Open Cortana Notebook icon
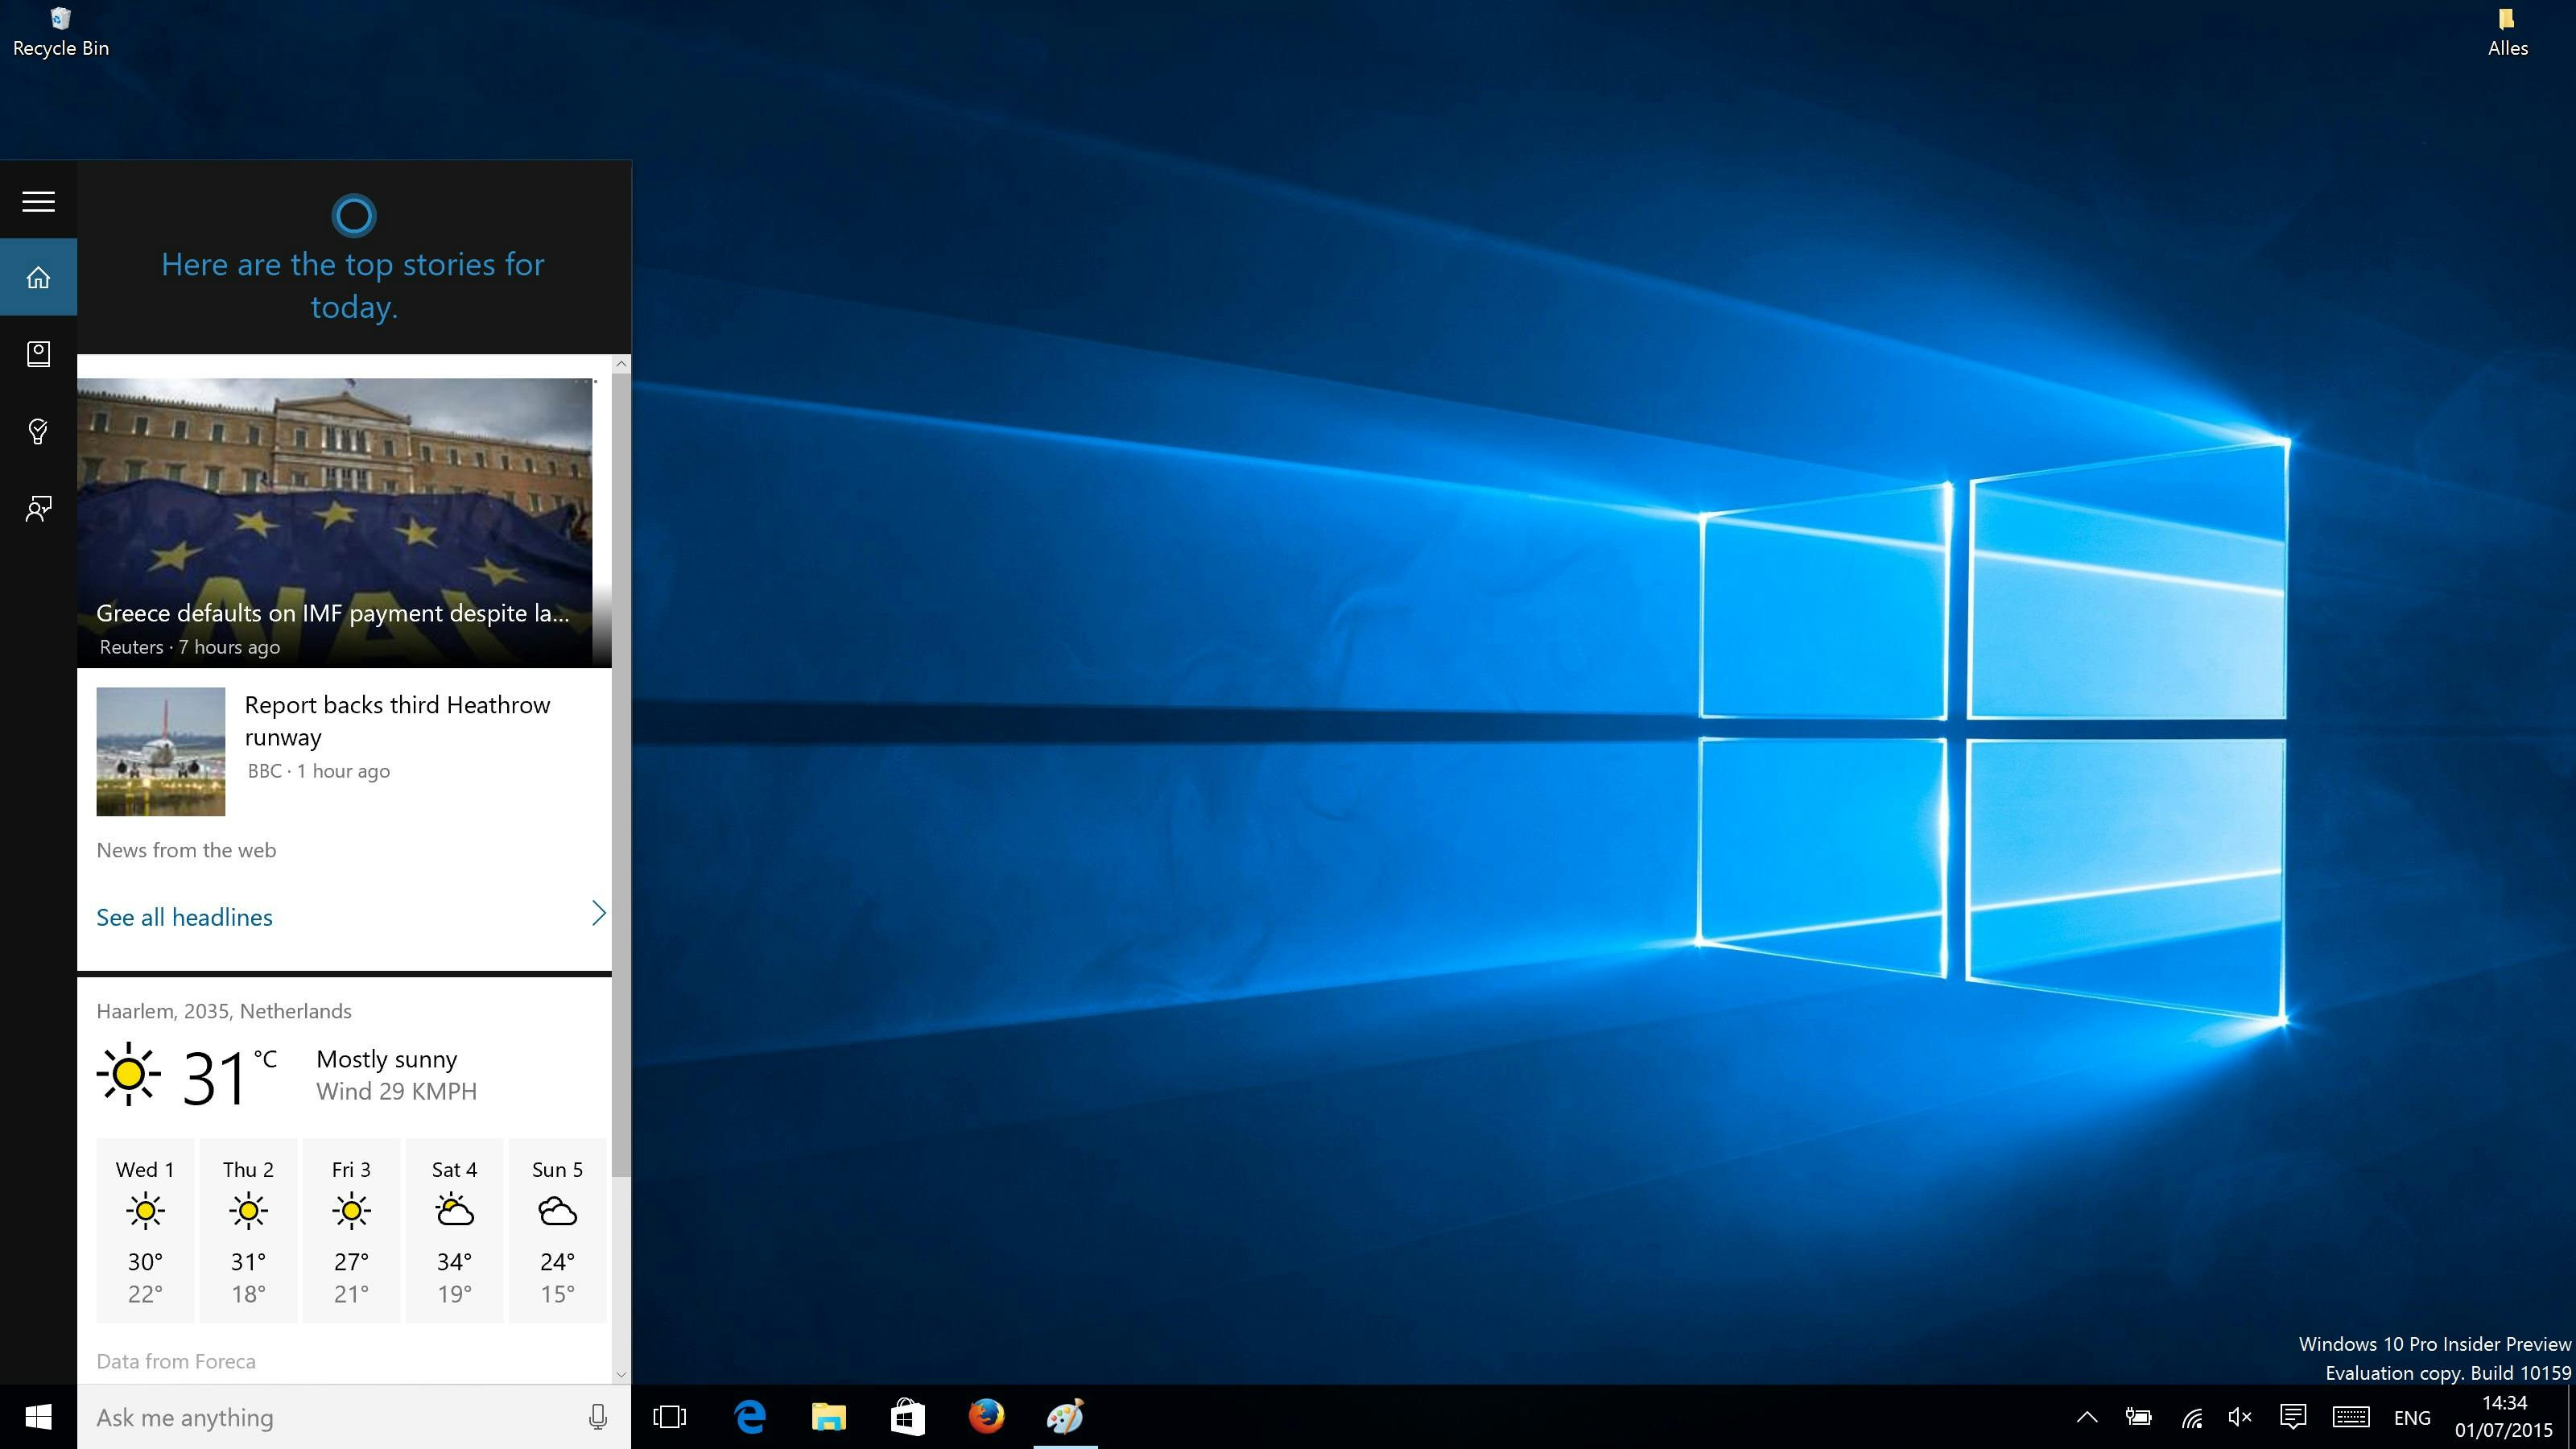Screen dimensions: 2576x1449 (x=38, y=354)
